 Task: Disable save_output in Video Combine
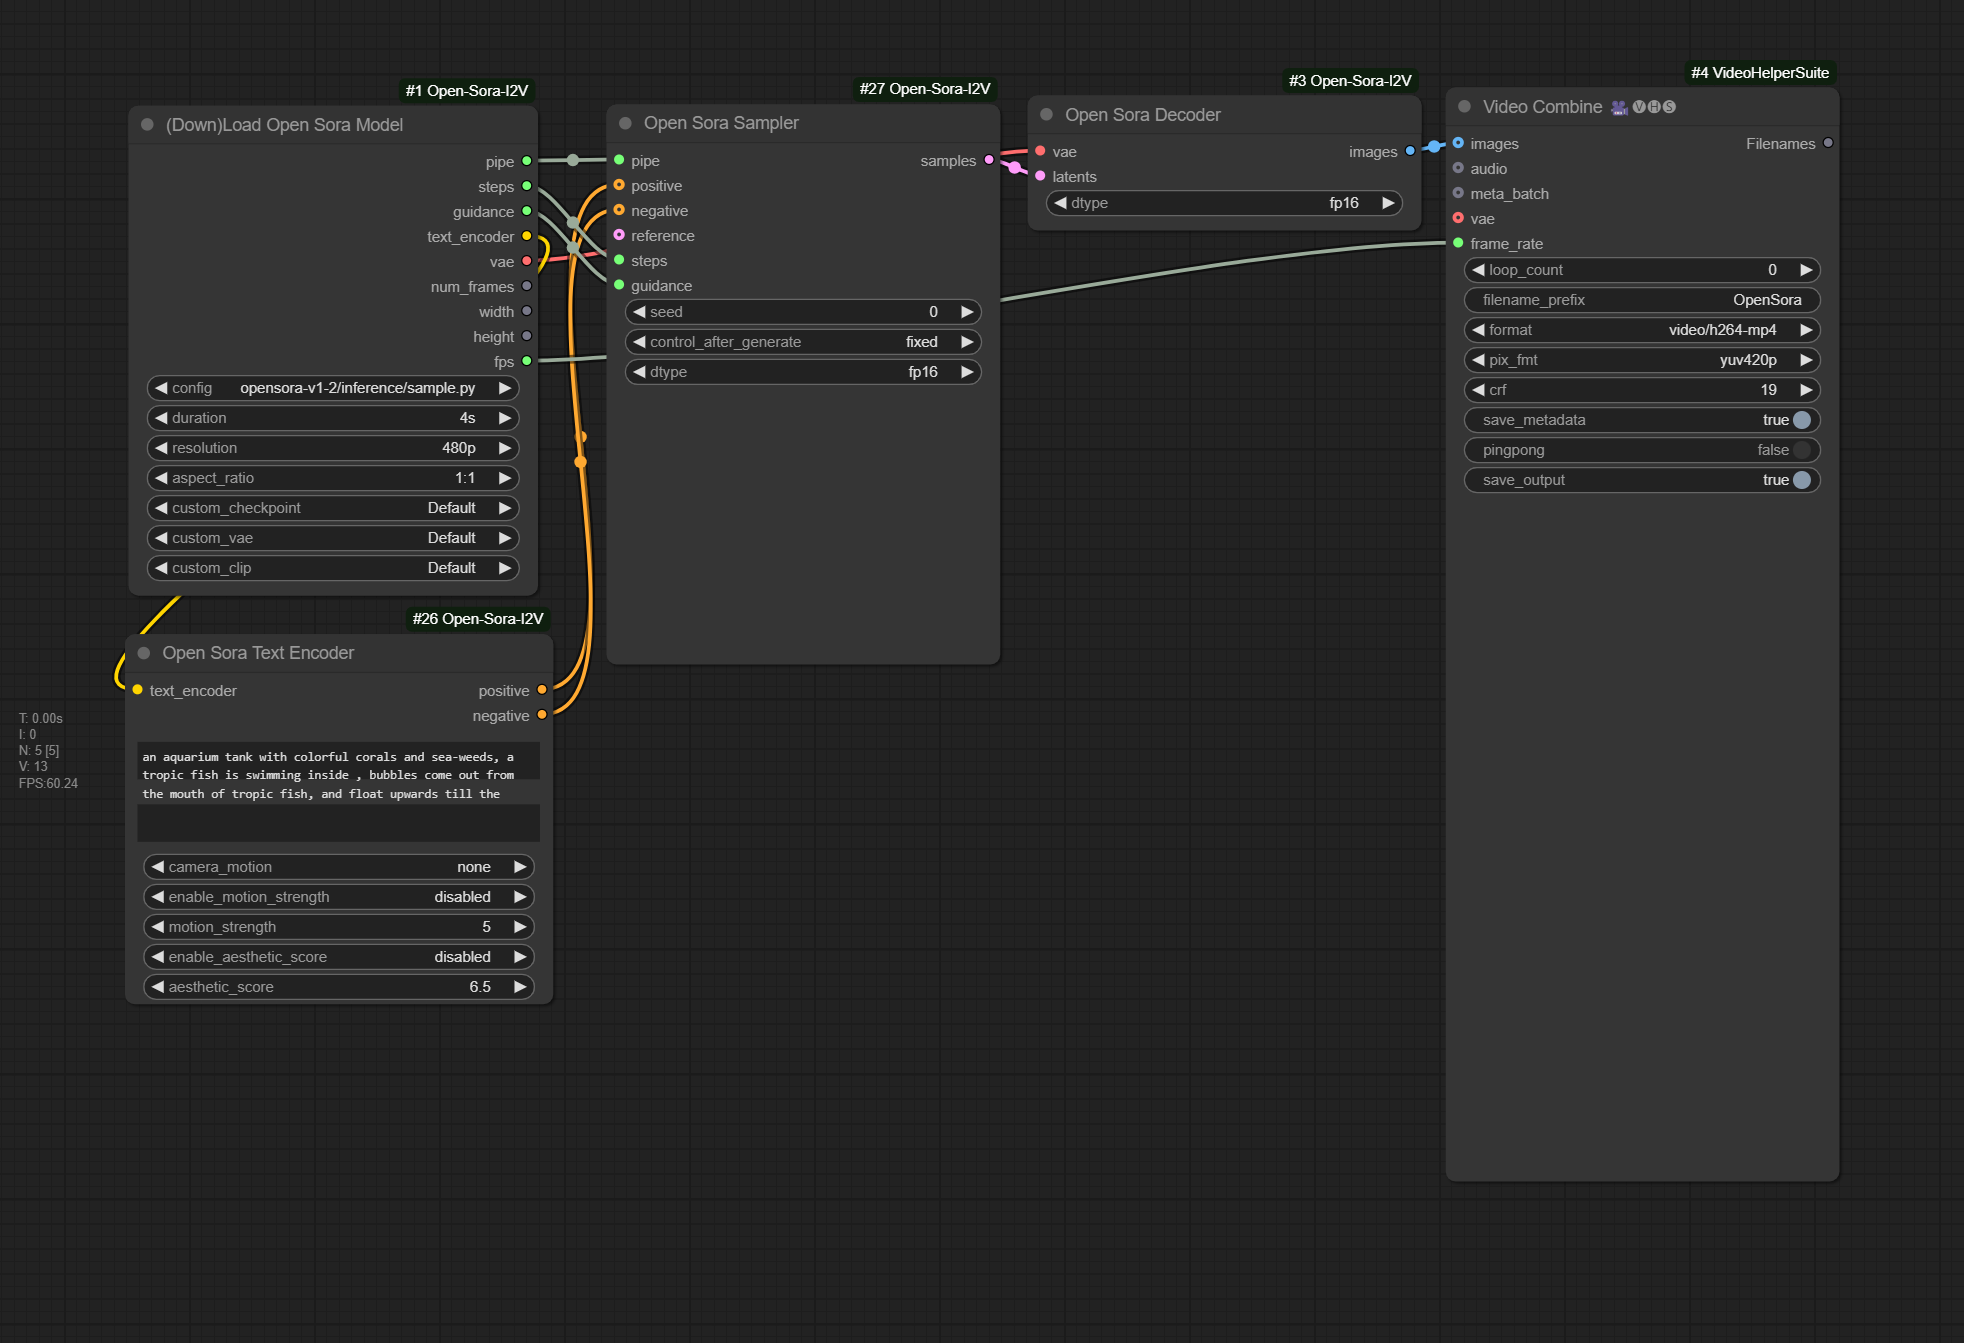[1802, 480]
